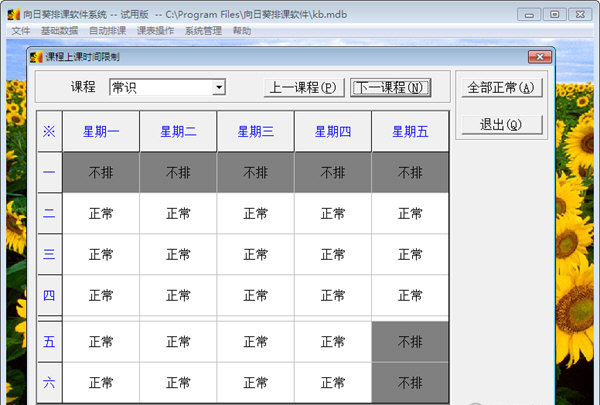This screenshot has width=600, height=405.
Task: Click the 上一课程(P) button
Action: tap(302, 88)
